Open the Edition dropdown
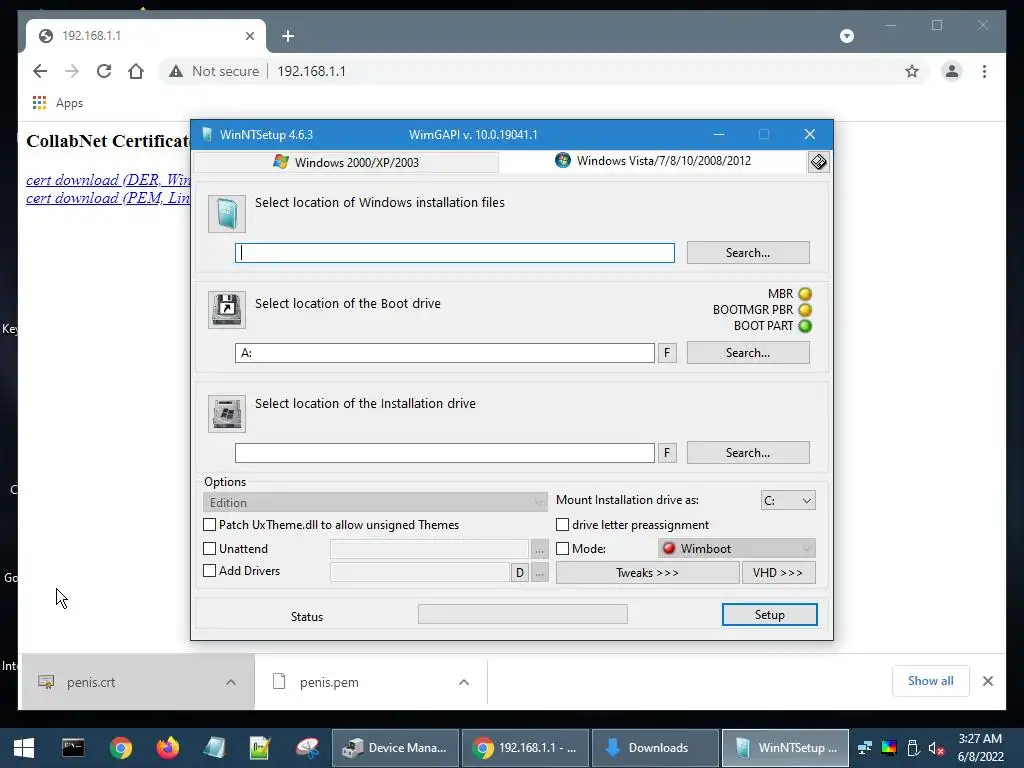1024x768 pixels. (375, 502)
